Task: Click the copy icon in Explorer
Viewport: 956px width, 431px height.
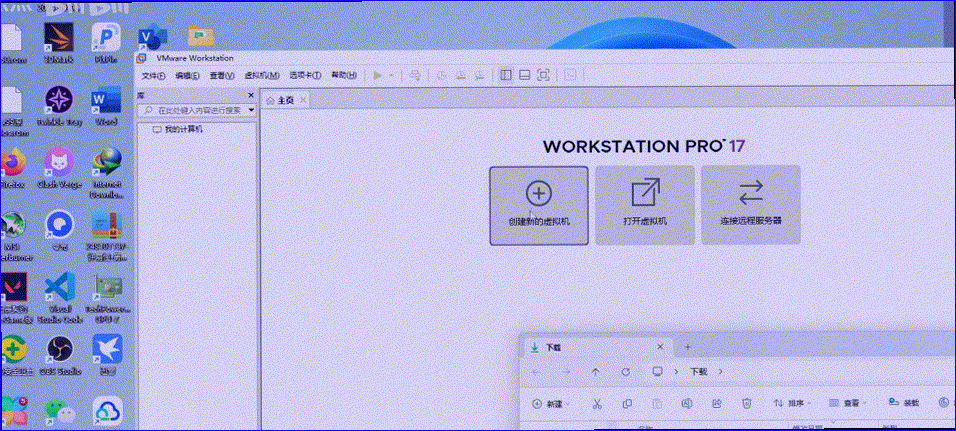Action: [x=627, y=404]
